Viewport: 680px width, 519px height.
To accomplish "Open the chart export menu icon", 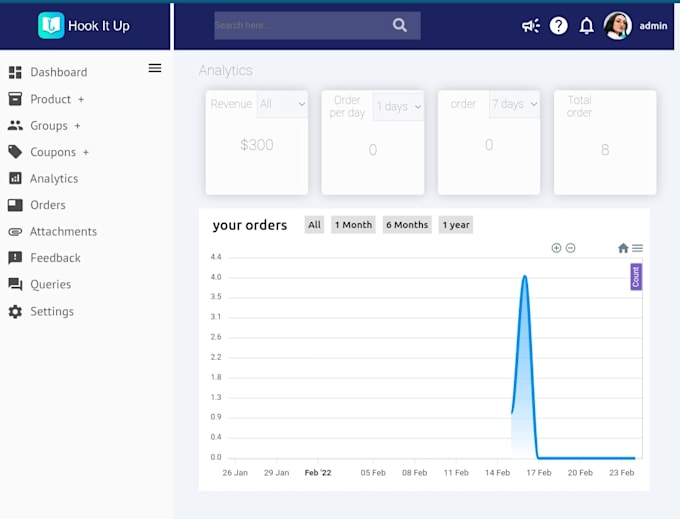I will pyautogui.click(x=637, y=248).
